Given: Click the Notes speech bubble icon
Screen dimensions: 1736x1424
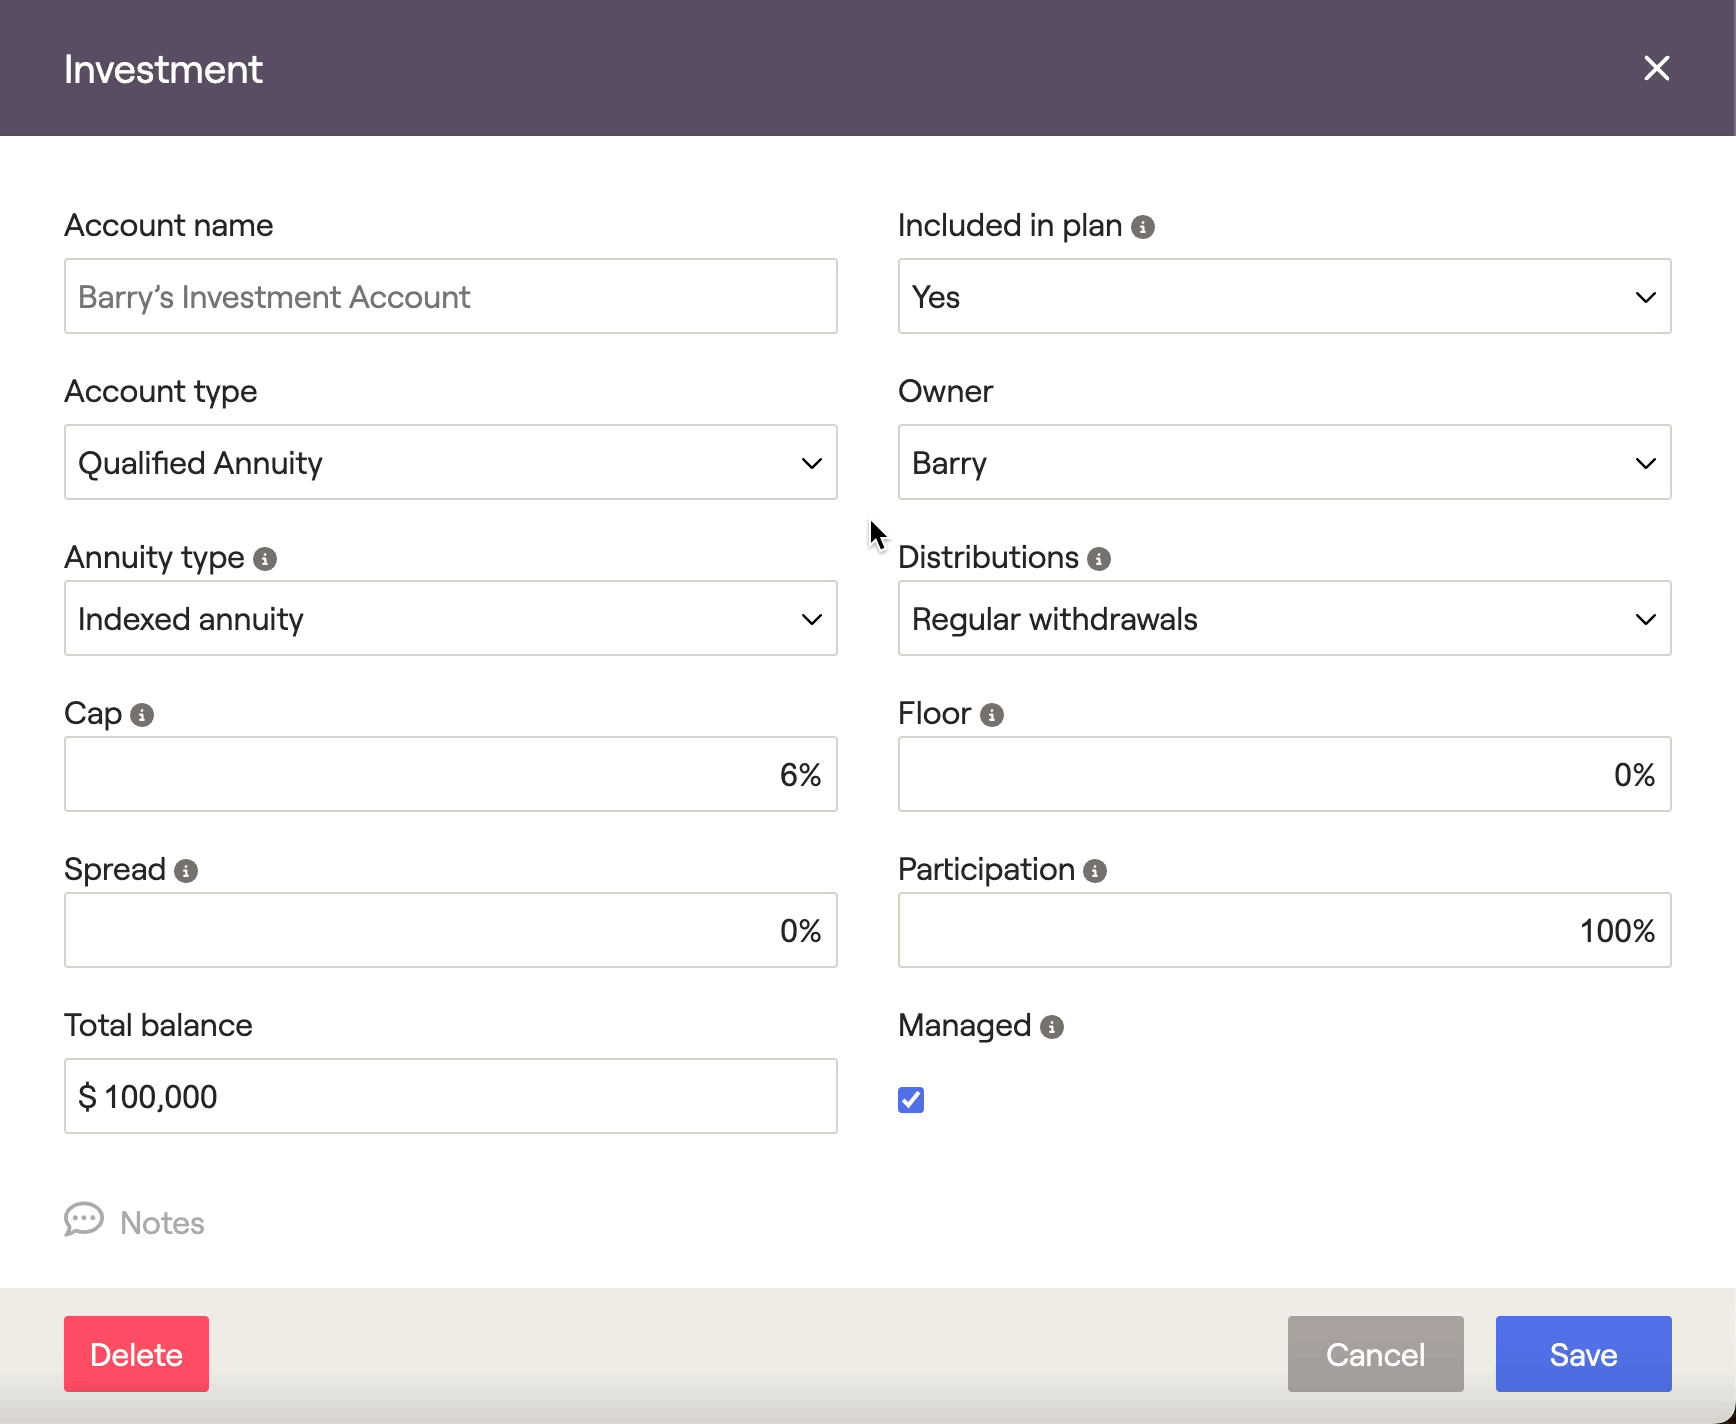Looking at the screenshot, I should click(x=84, y=1220).
